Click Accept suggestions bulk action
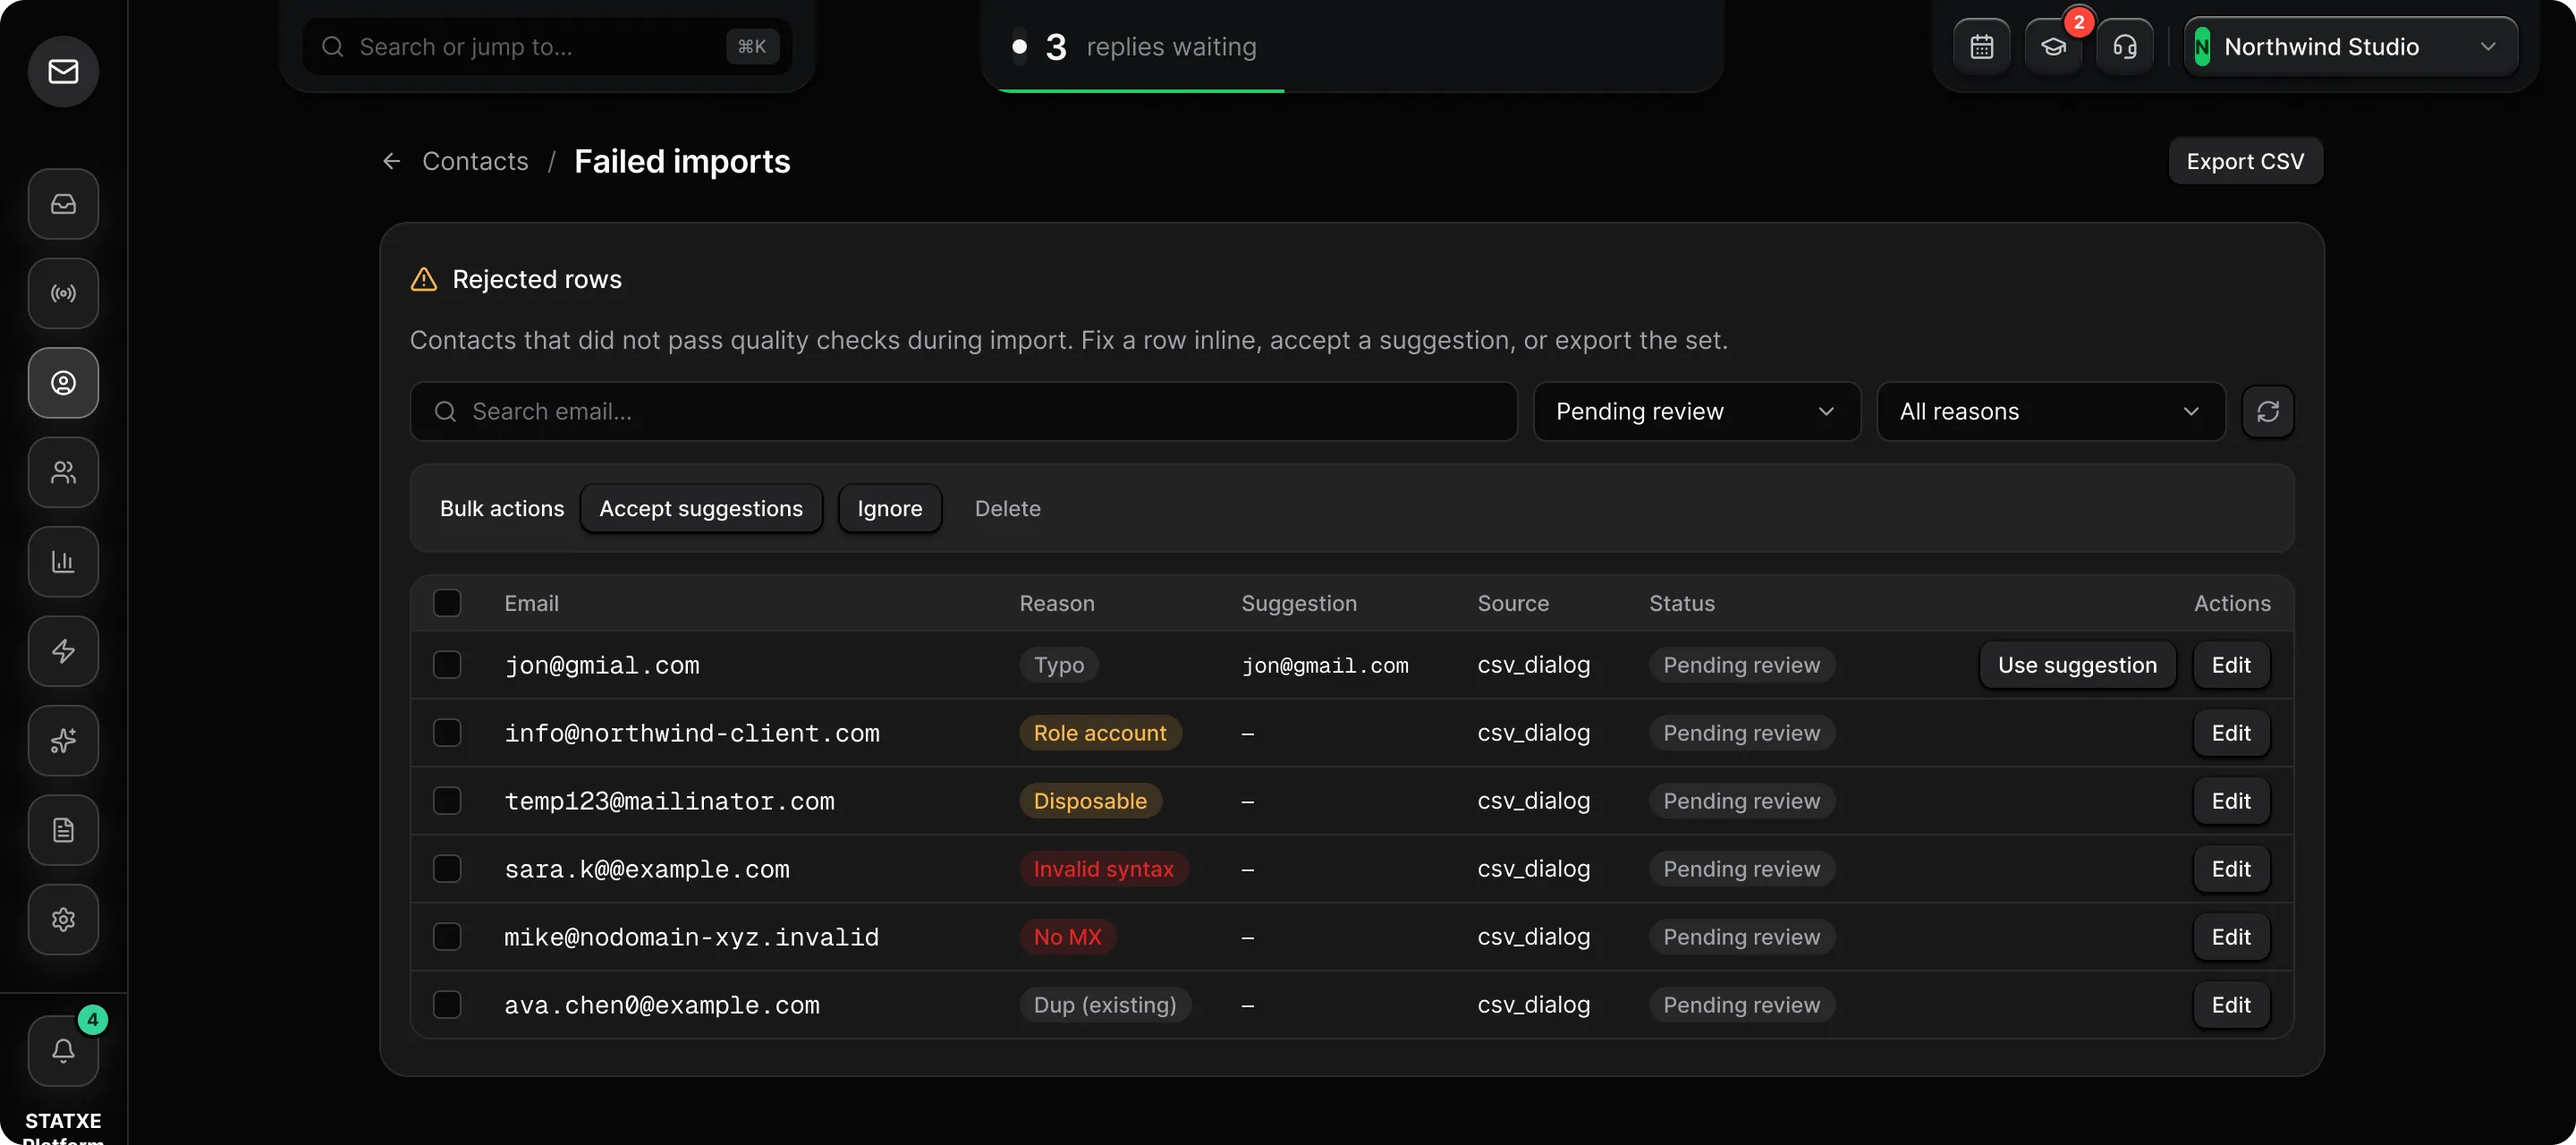Viewport: 2576px width, 1145px height. (x=700, y=508)
